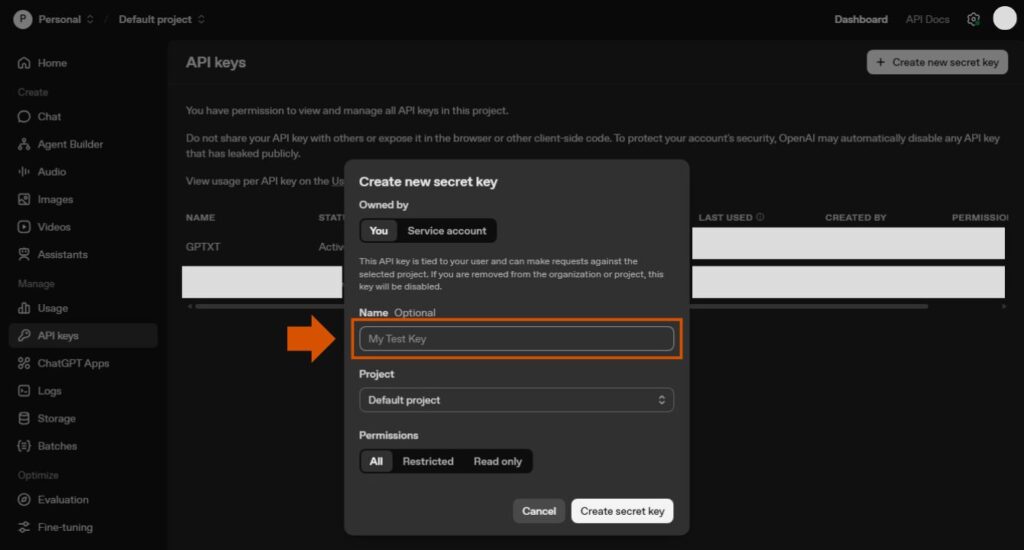This screenshot has width=1024, height=550.
Task: Select the Images icon in sidebar
Action: pos(24,199)
